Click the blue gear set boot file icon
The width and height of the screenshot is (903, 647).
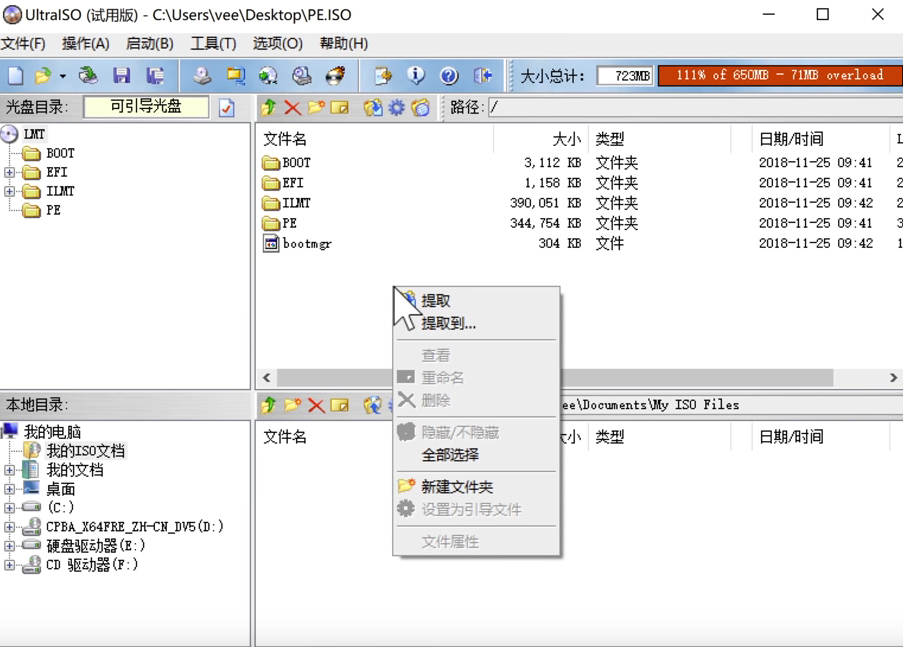(397, 108)
